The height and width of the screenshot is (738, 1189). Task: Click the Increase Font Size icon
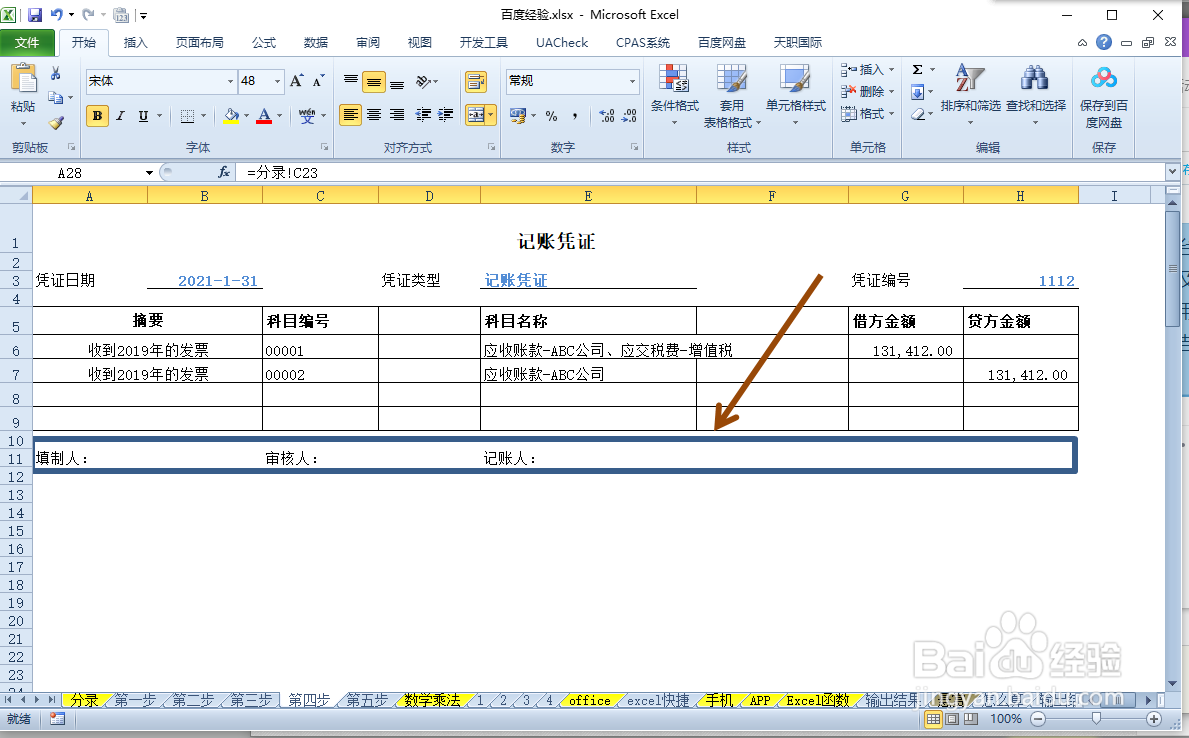(x=296, y=80)
